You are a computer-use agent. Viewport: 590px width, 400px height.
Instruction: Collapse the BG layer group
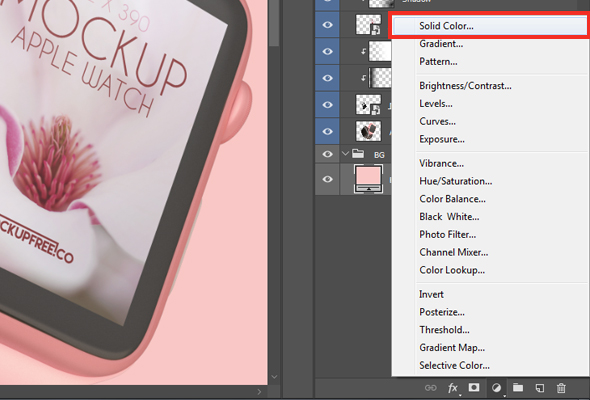[345, 154]
